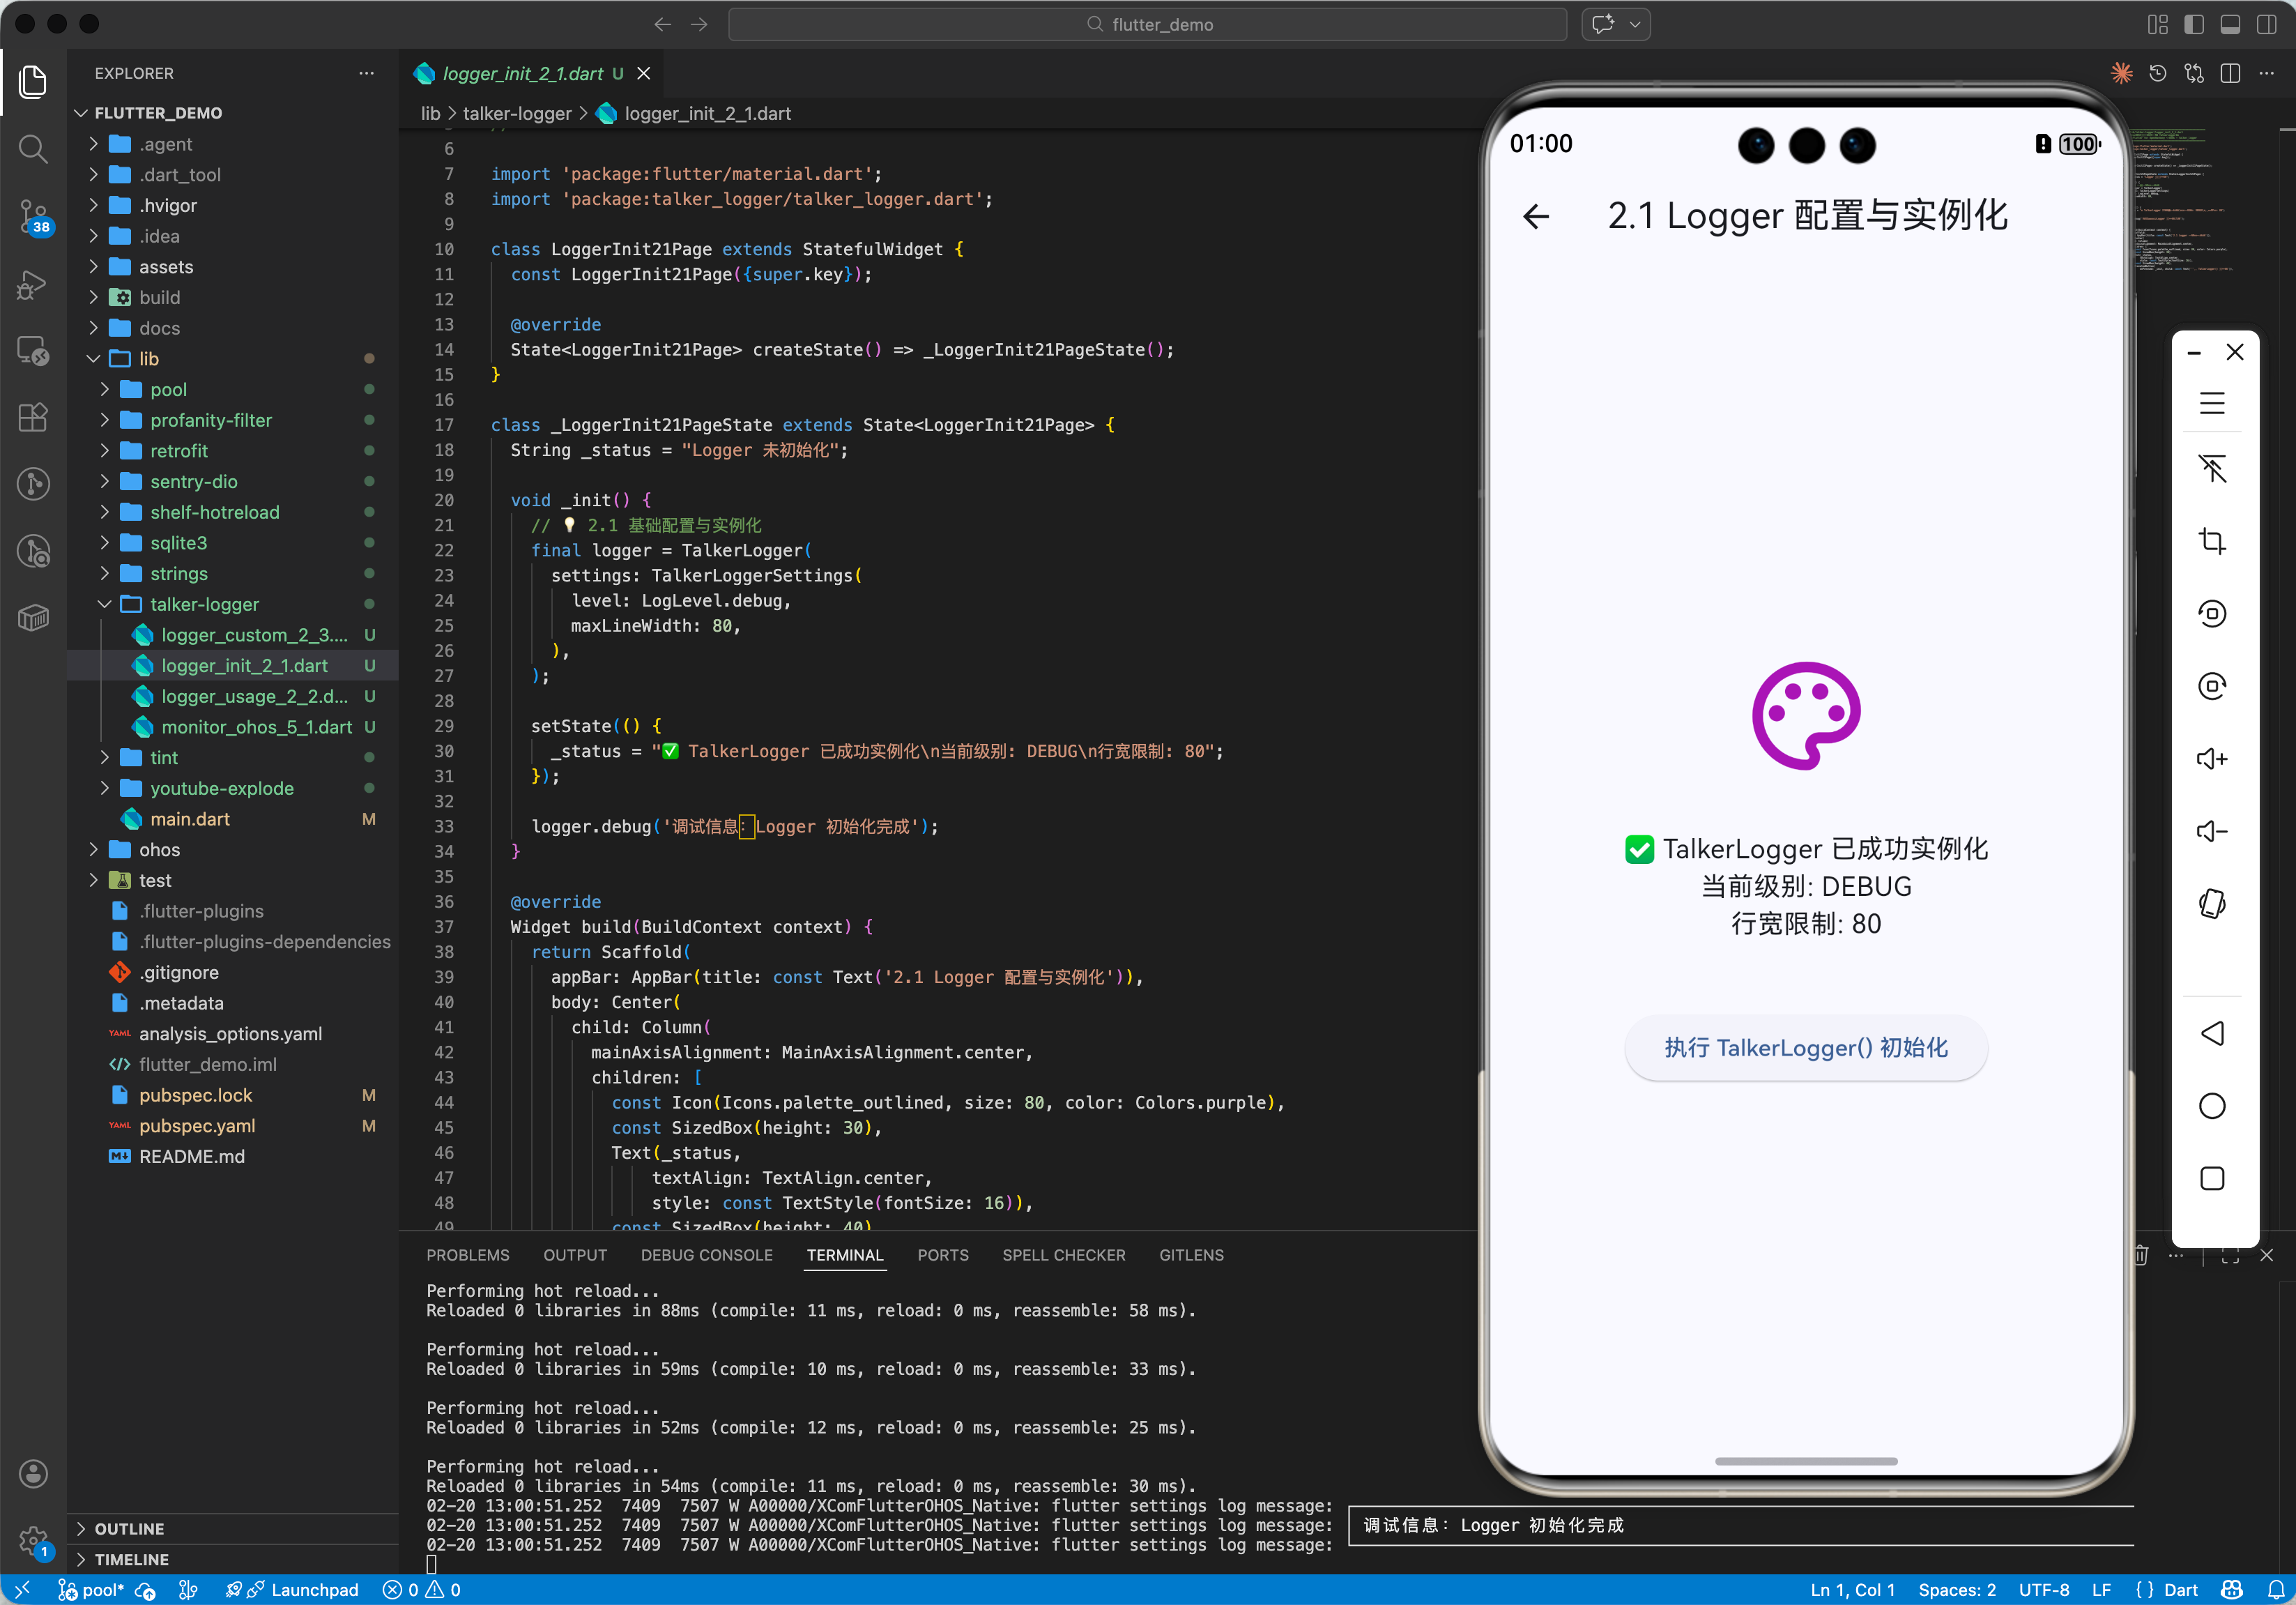Click the emulator volume up icon
Screen dimensions: 2296x1605
click(2211, 759)
